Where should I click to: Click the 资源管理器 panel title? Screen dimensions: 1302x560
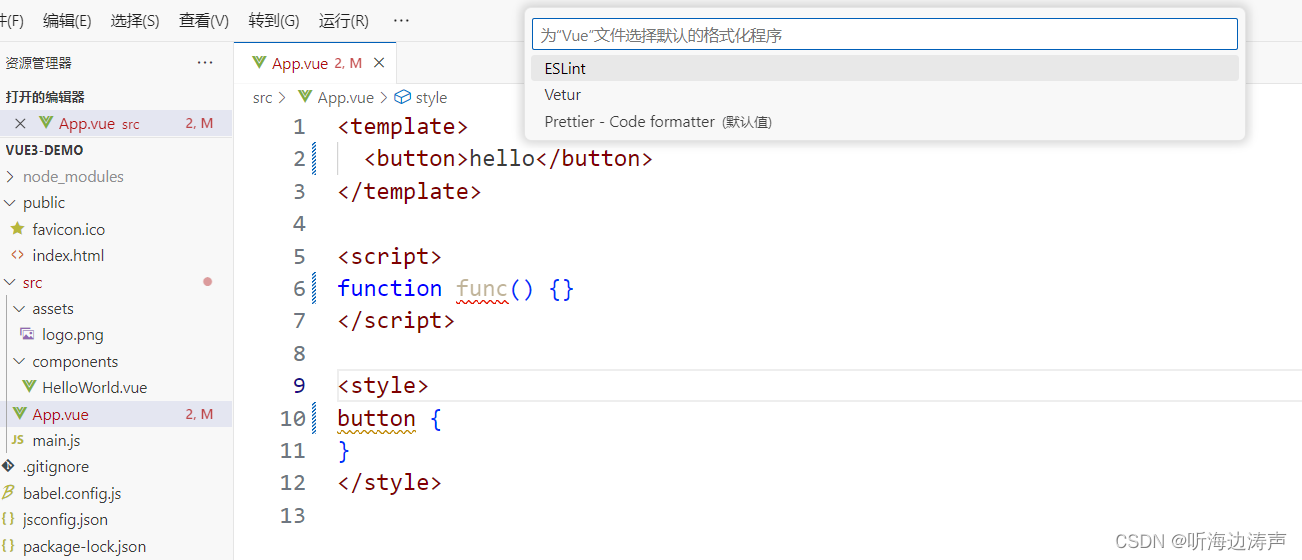[39, 62]
